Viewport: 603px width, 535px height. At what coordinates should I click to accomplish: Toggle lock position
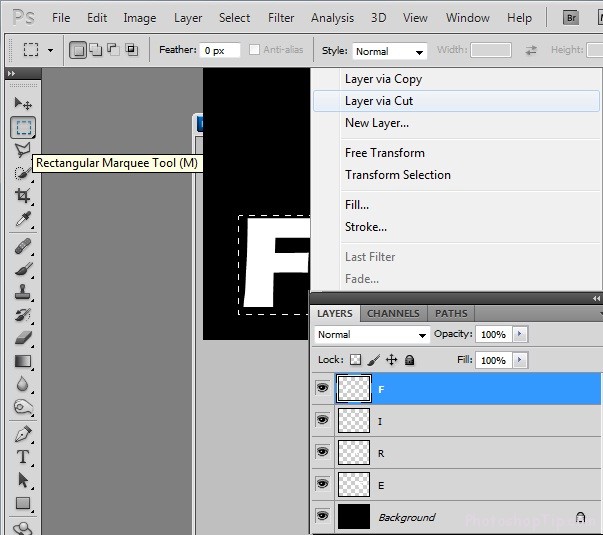[391, 360]
